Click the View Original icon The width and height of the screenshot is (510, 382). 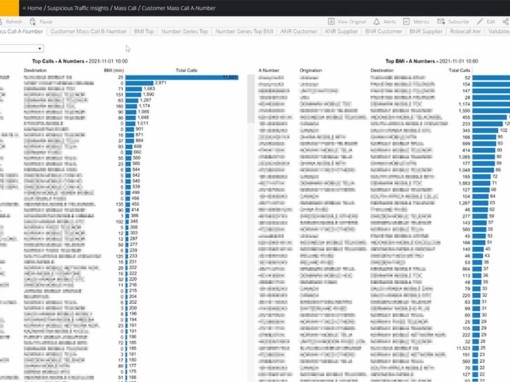(x=331, y=22)
